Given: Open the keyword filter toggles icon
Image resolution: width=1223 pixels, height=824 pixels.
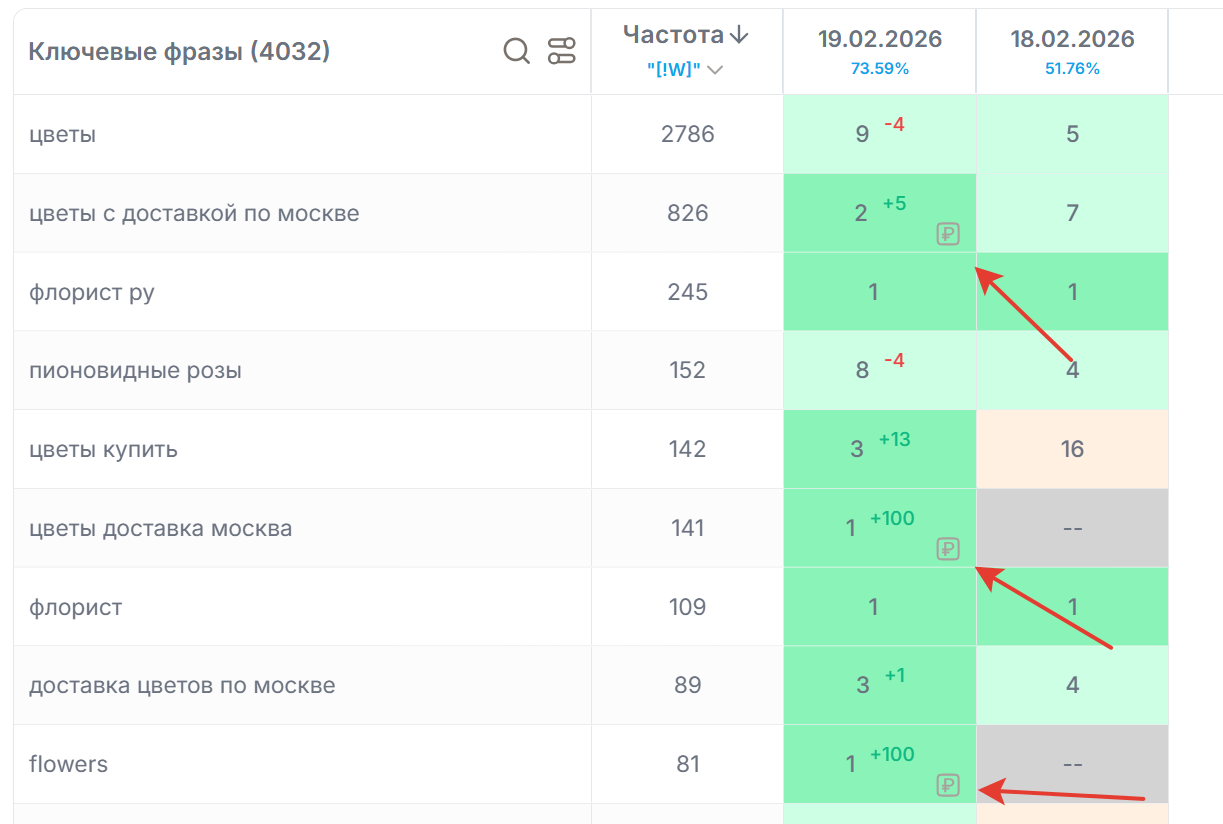Looking at the screenshot, I should 562,51.
